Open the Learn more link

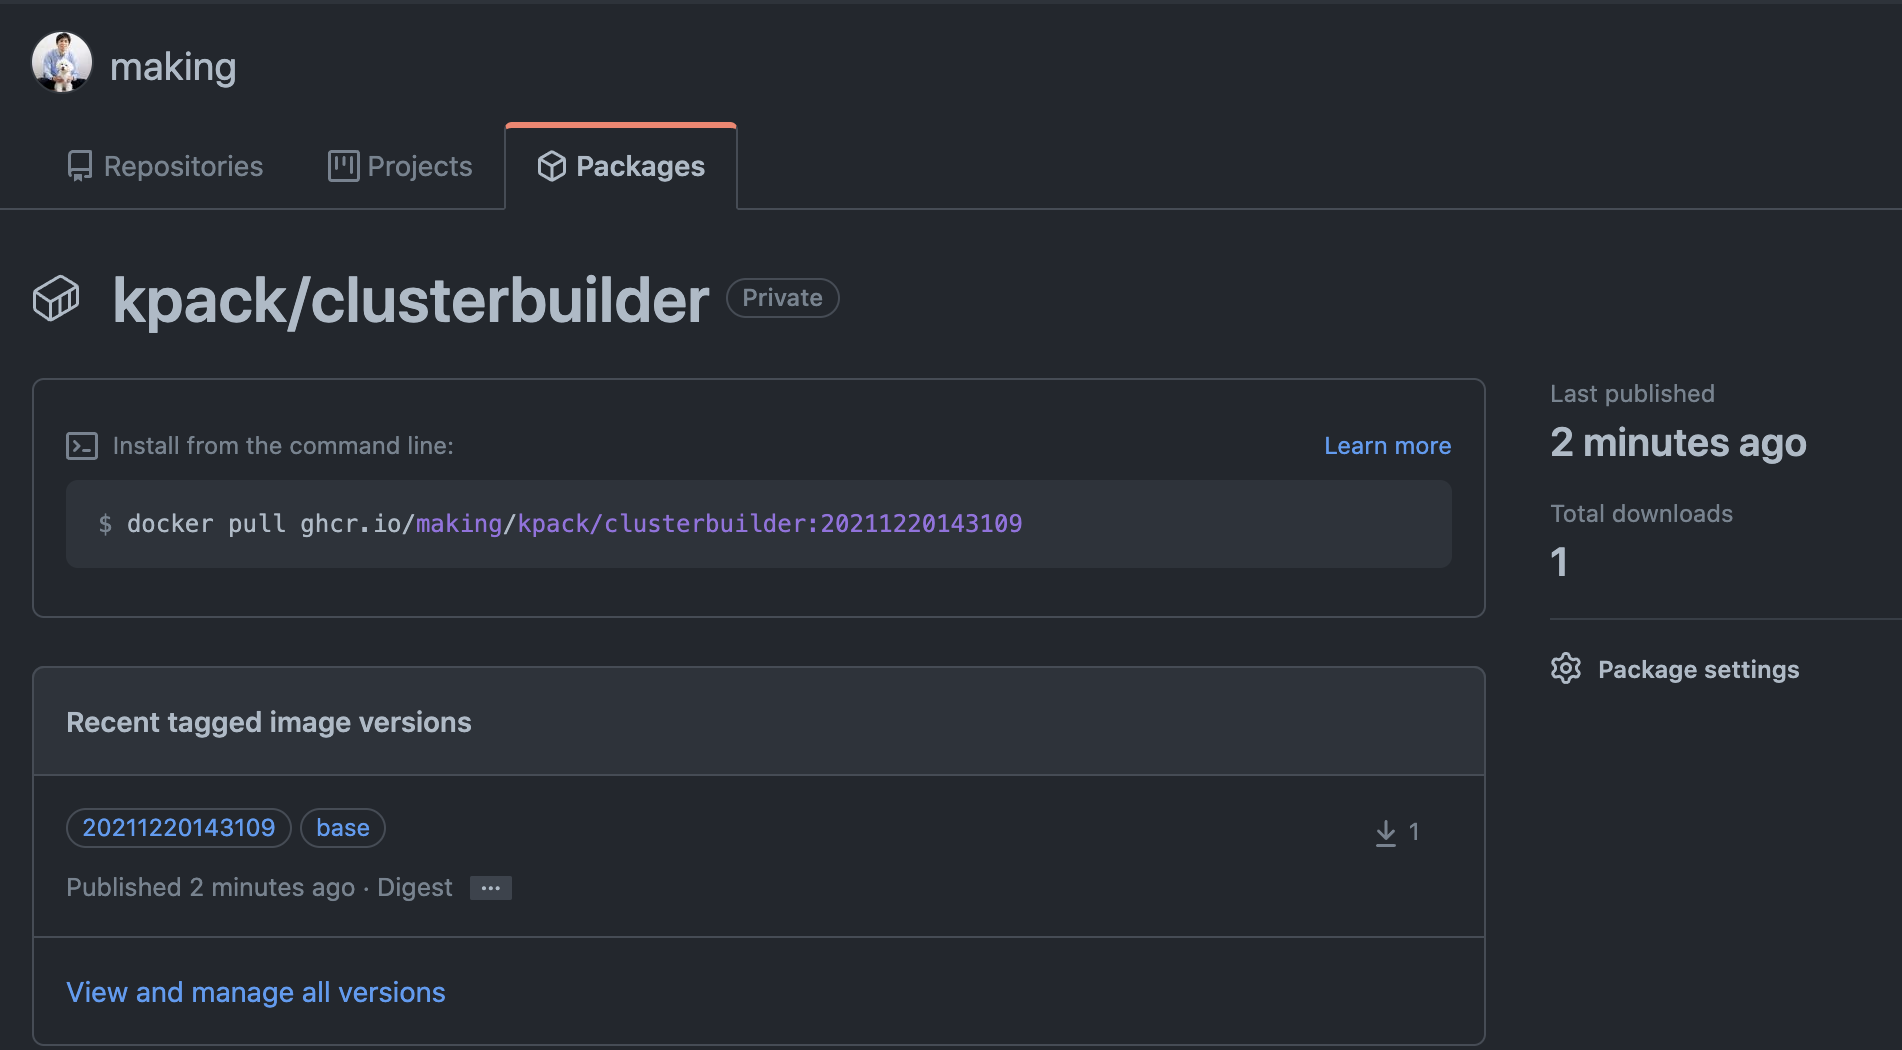tap(1387, 446)
